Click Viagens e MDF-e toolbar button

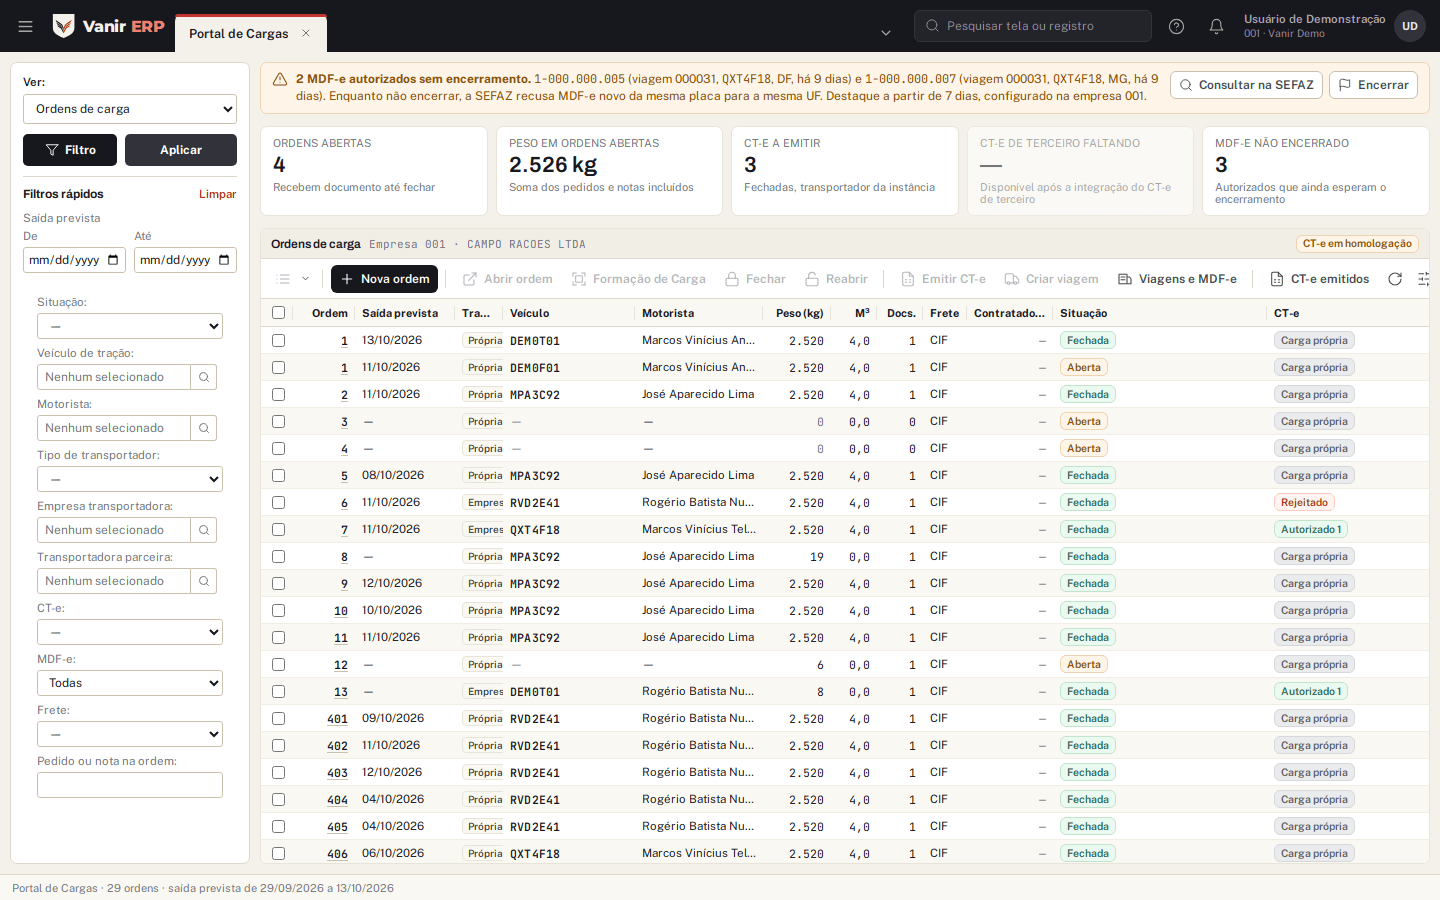pyautogui.click(x=1177, y=279)
